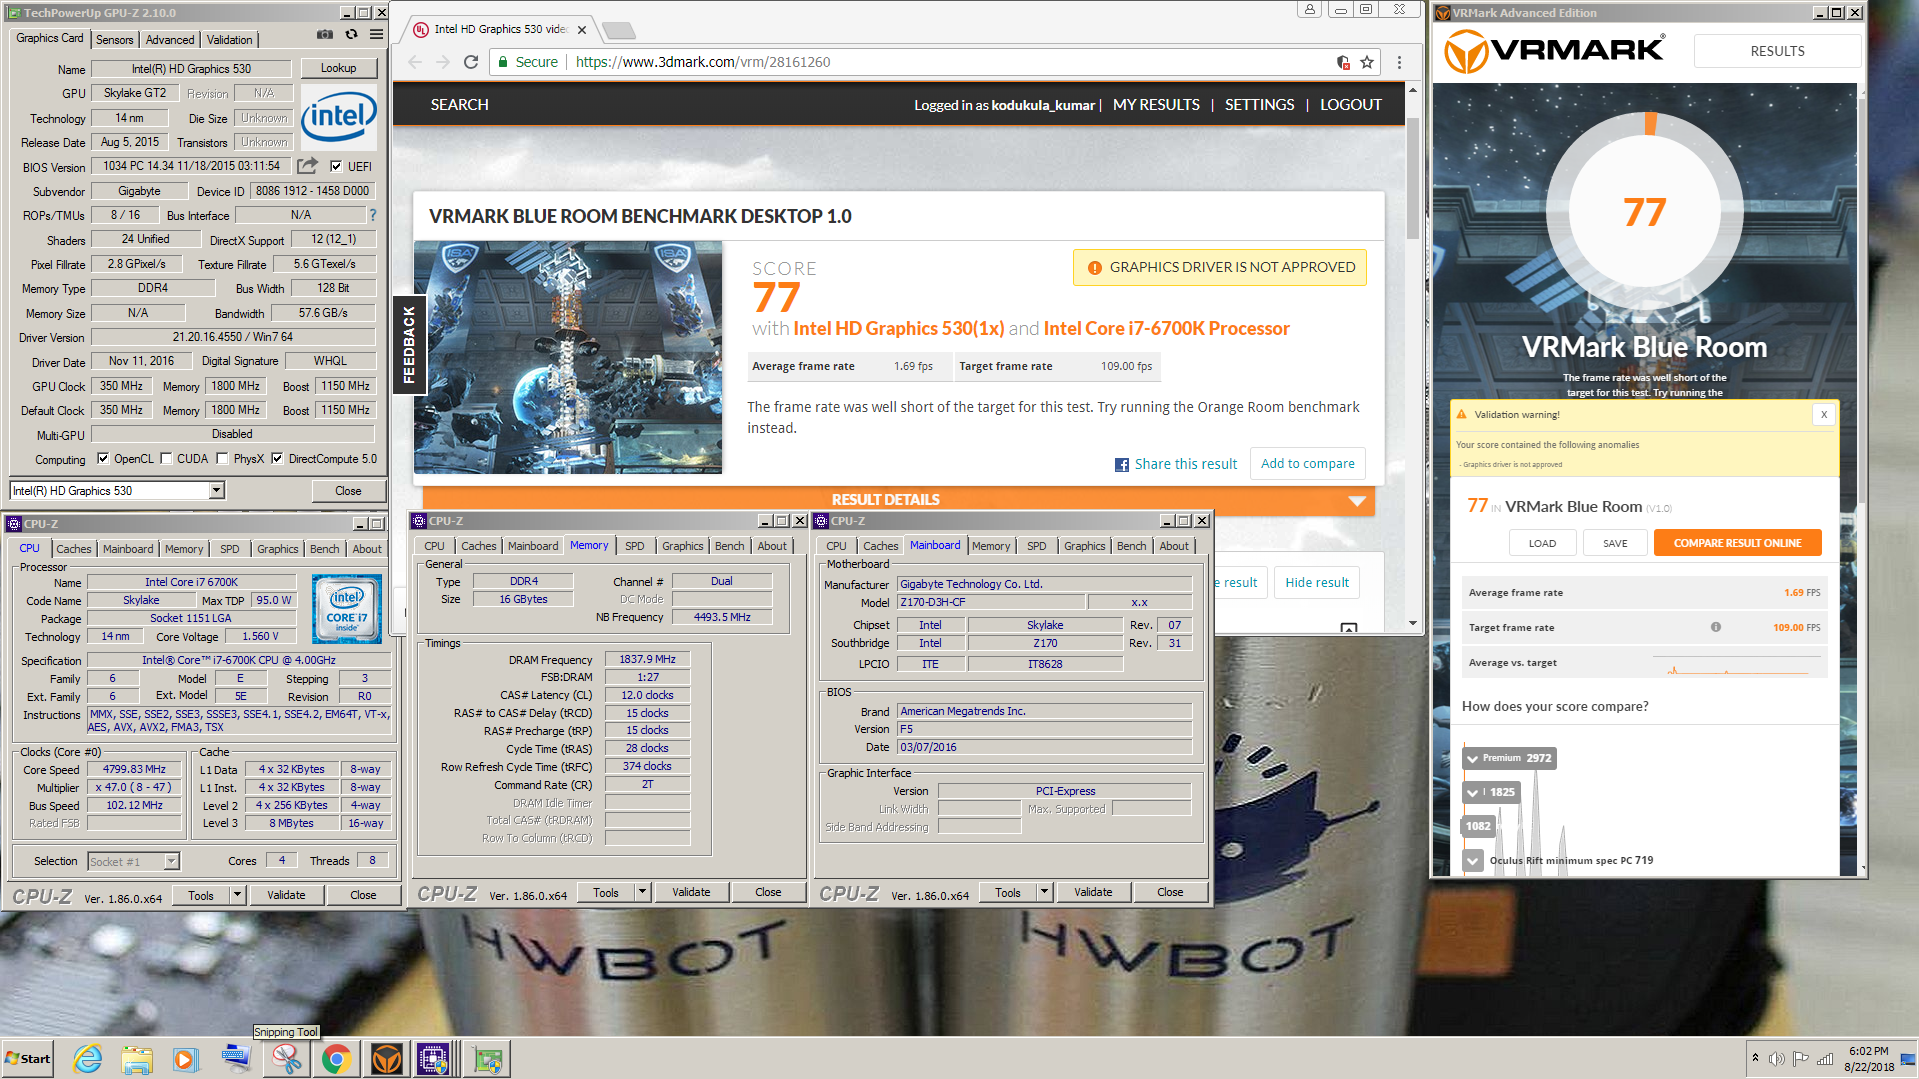The image size is (1919, 1079).
Task: Click the Lookup button in GPU-Z
Action: tap(338, 68)
